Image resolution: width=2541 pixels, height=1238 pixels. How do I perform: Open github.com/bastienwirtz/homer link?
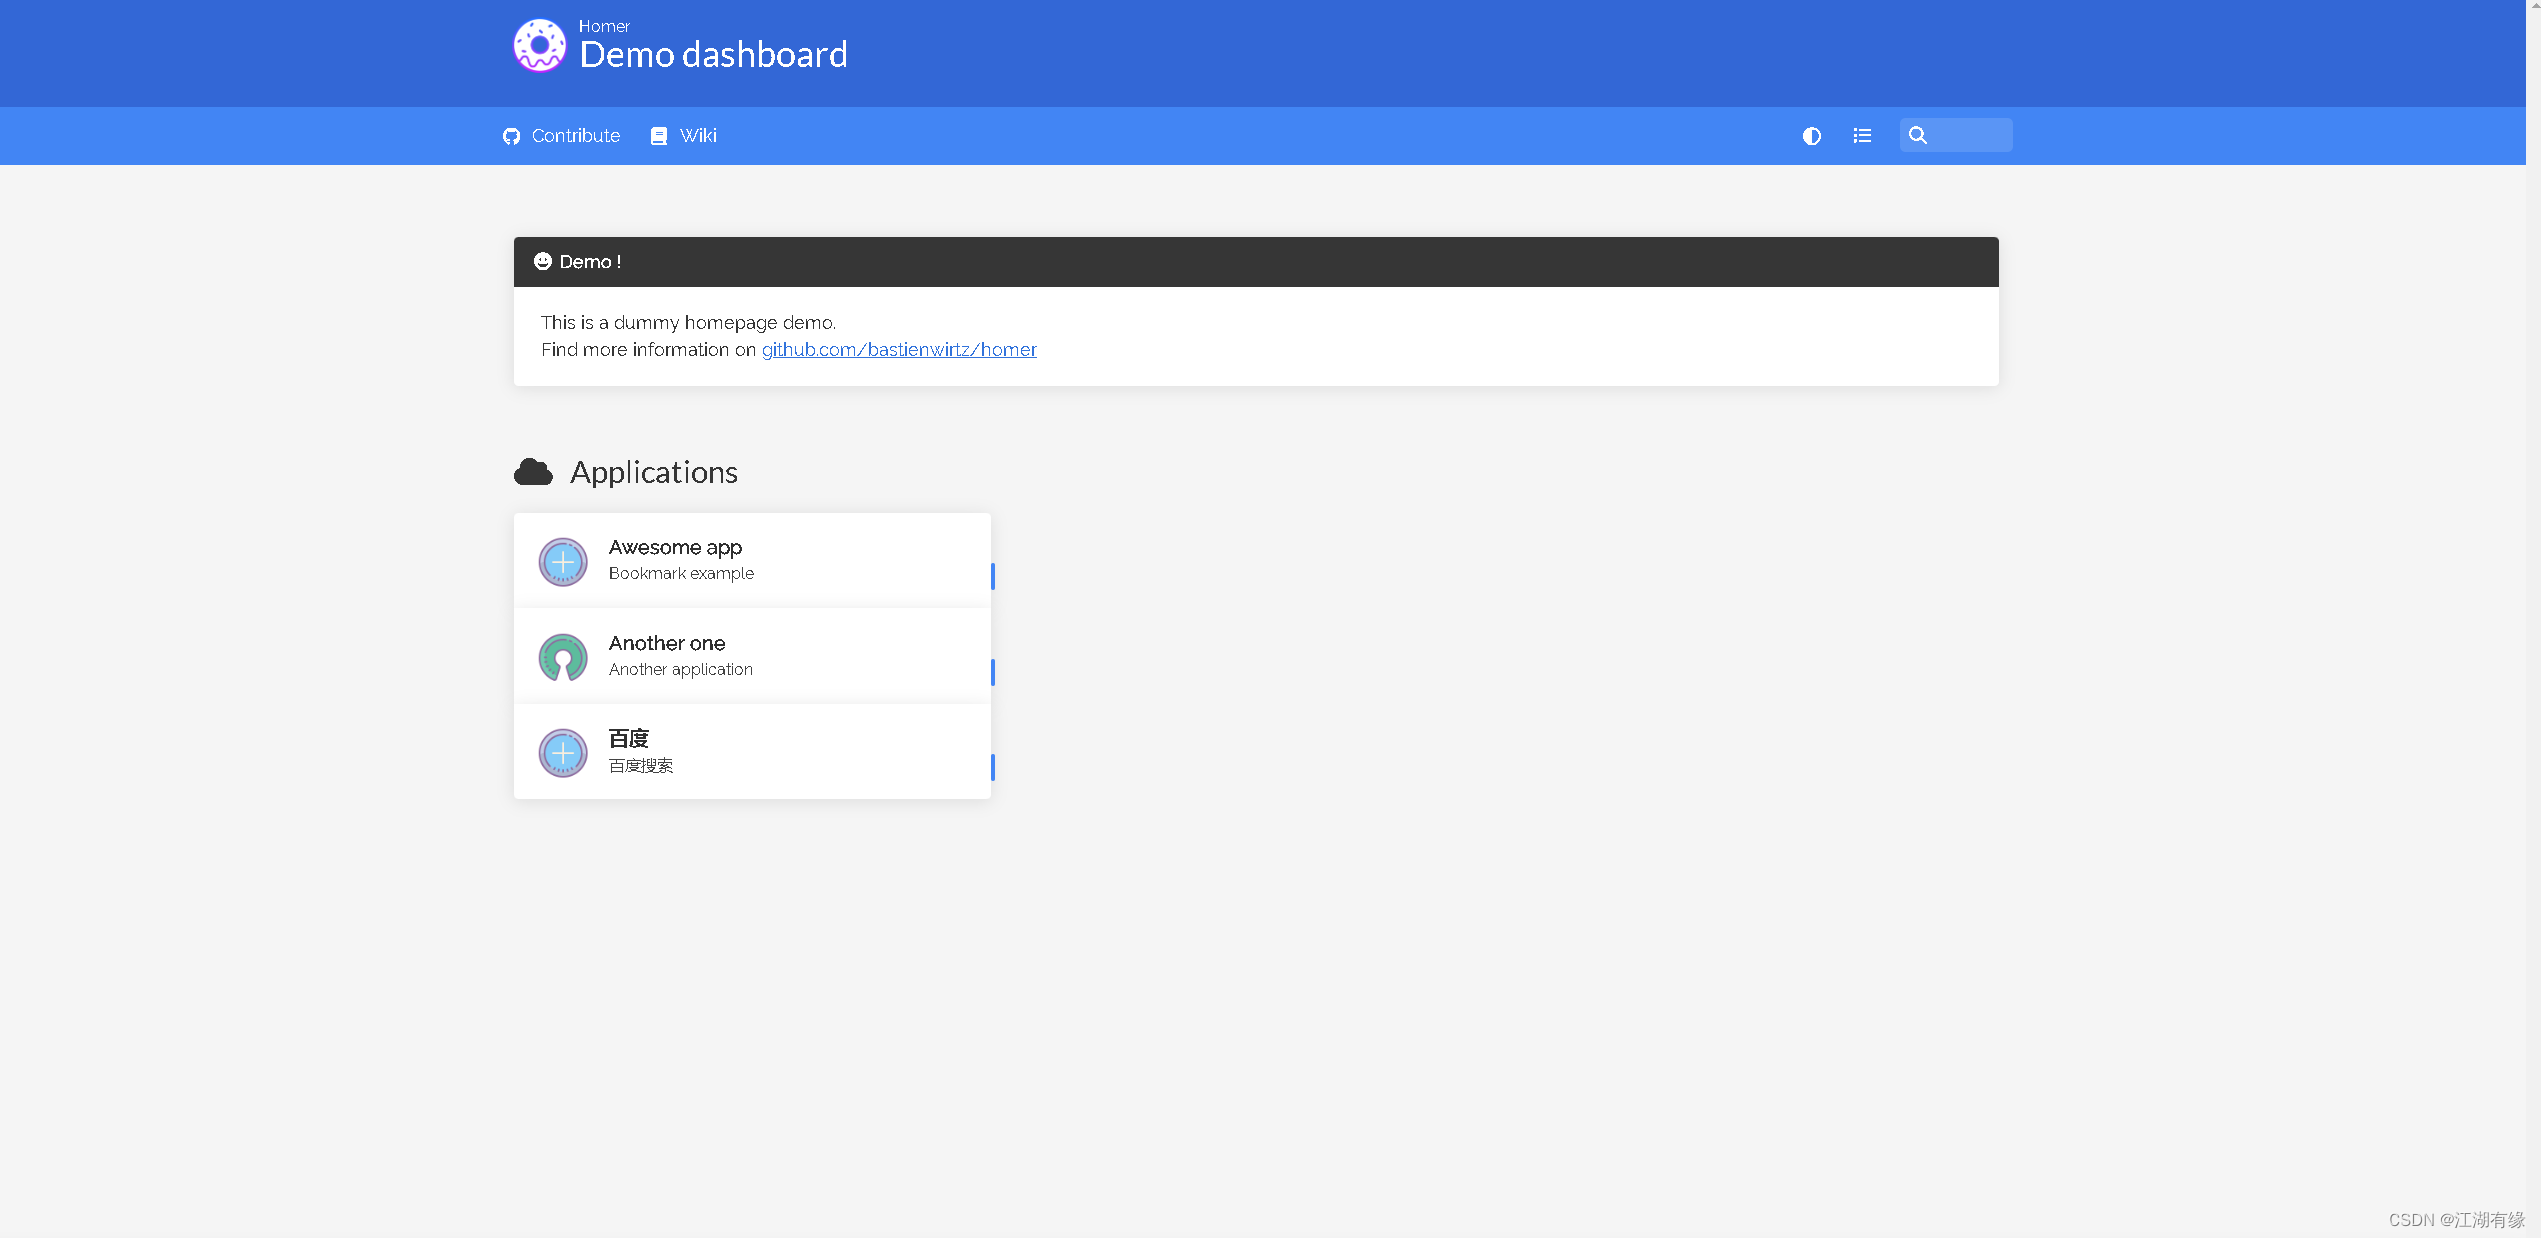point(898,350)
